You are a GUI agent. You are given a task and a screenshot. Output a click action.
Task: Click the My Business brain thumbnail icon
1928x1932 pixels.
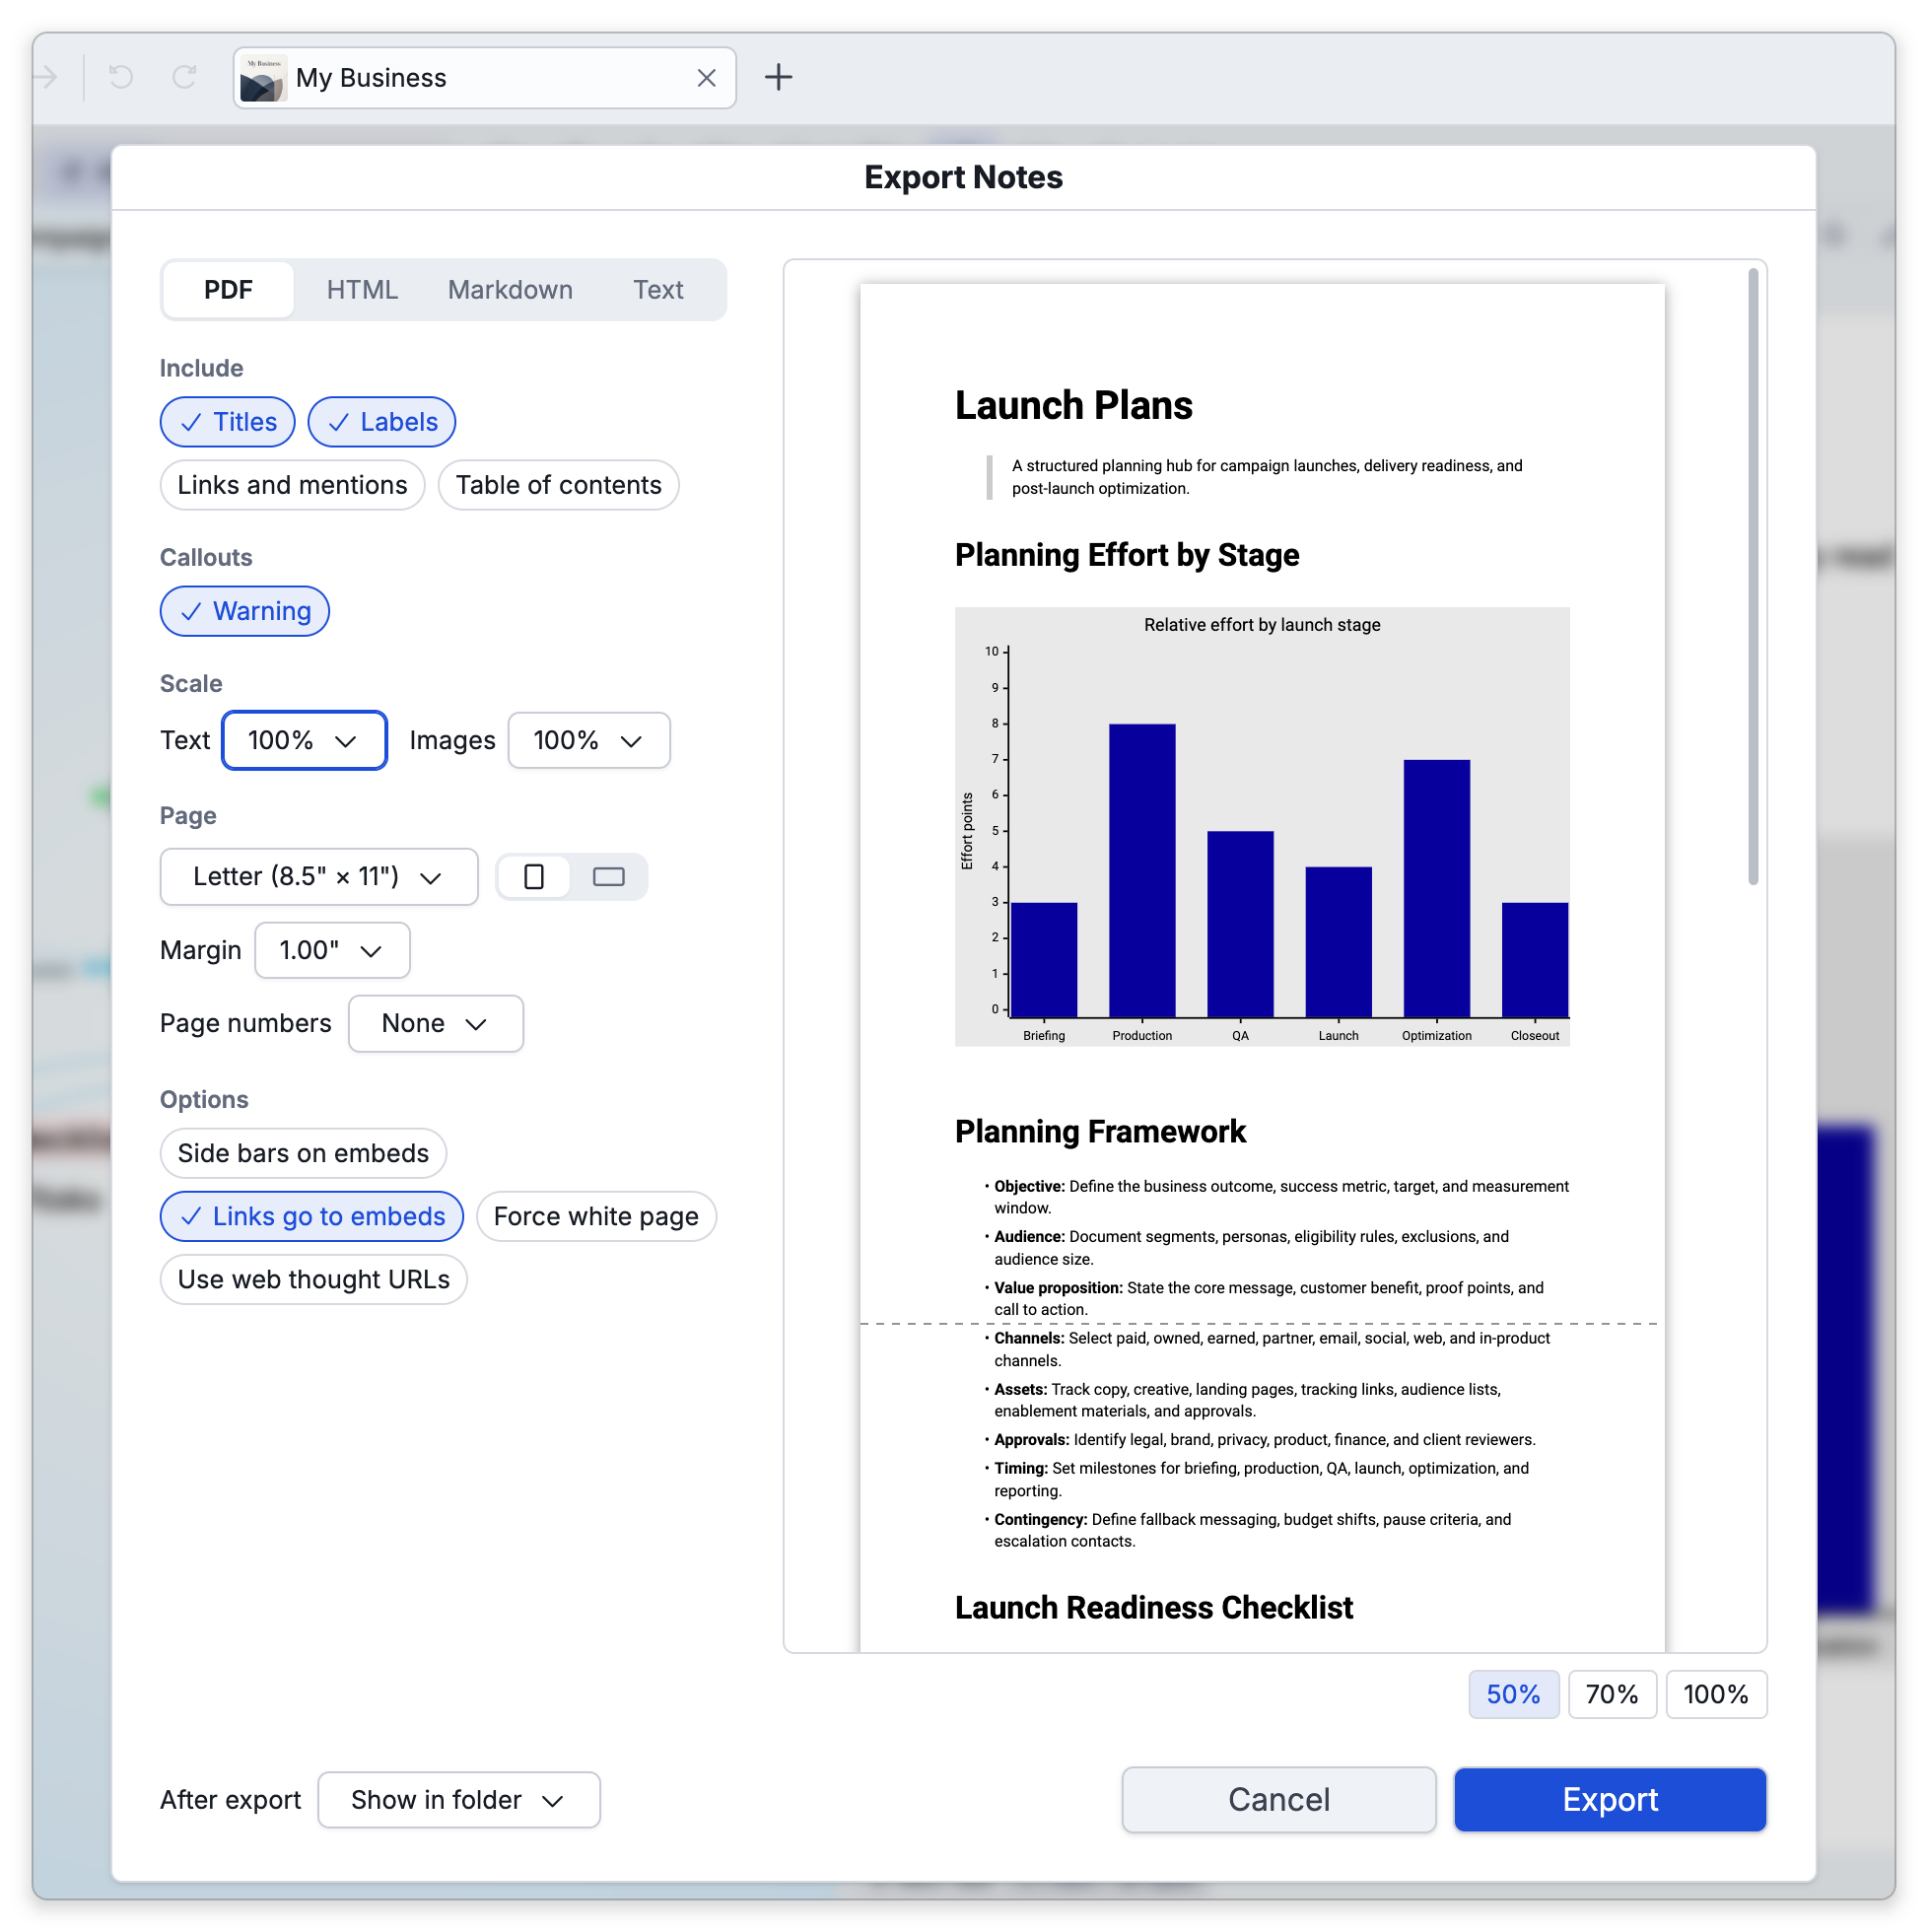263,78
